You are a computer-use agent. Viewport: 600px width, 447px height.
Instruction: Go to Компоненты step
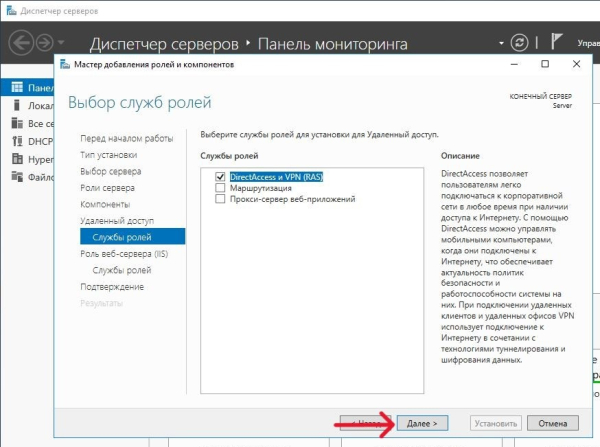pos(105,204)
